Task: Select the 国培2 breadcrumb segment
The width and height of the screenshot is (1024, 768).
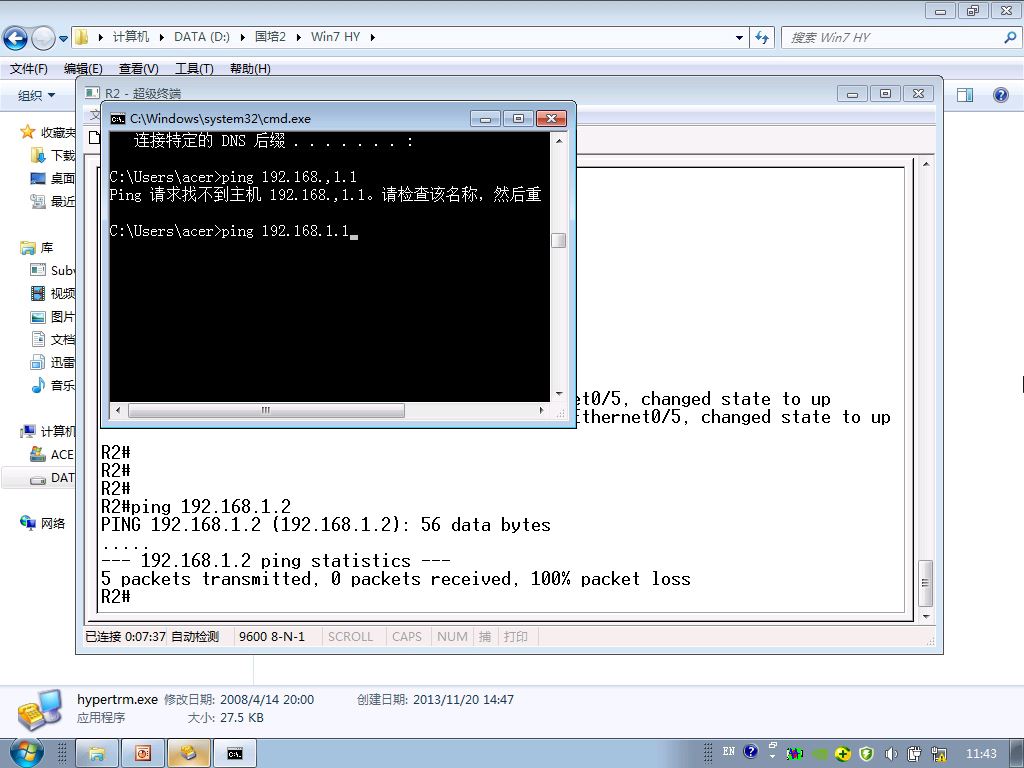Action: pyautogui.click(x=270, y=37)
